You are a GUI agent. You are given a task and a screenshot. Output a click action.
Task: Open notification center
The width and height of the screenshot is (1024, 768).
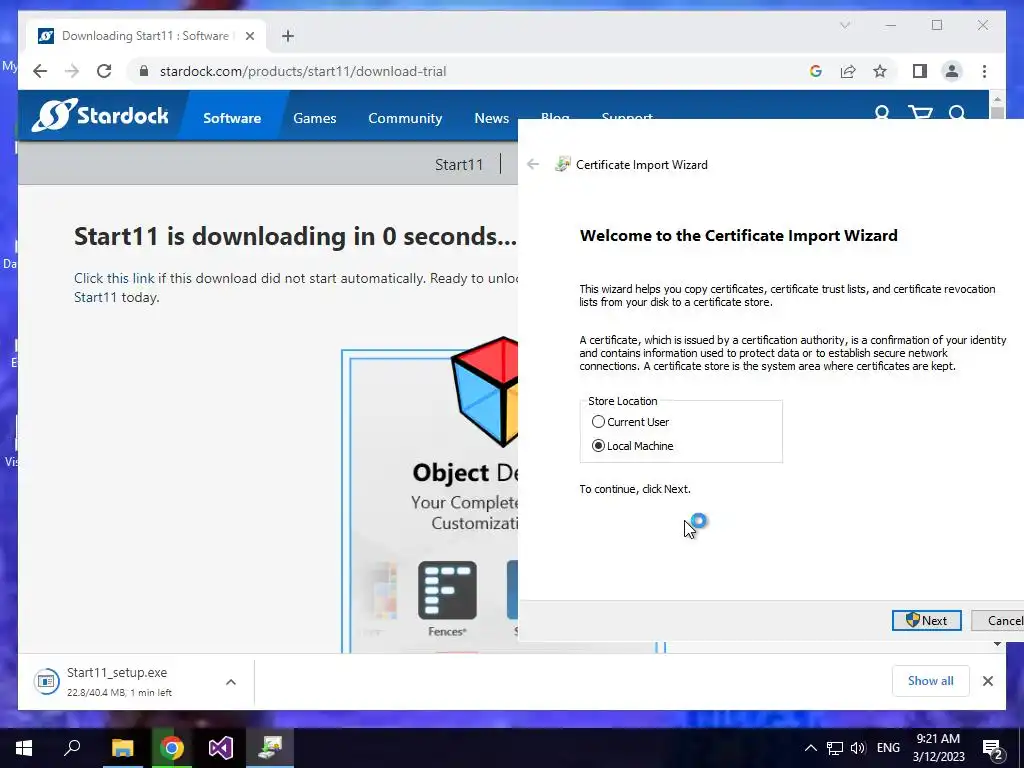coord(993,749)
